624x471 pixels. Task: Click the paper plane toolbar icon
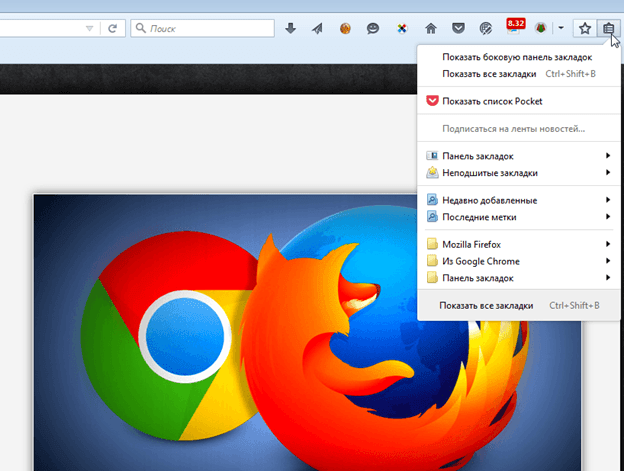click(x=317, y=28)
